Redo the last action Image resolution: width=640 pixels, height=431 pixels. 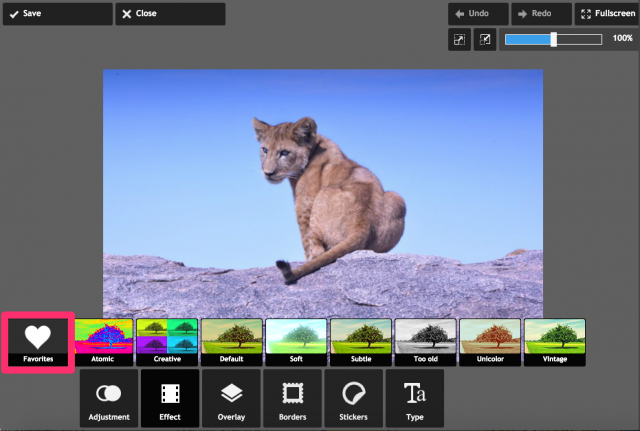click(x=539, y=14)
